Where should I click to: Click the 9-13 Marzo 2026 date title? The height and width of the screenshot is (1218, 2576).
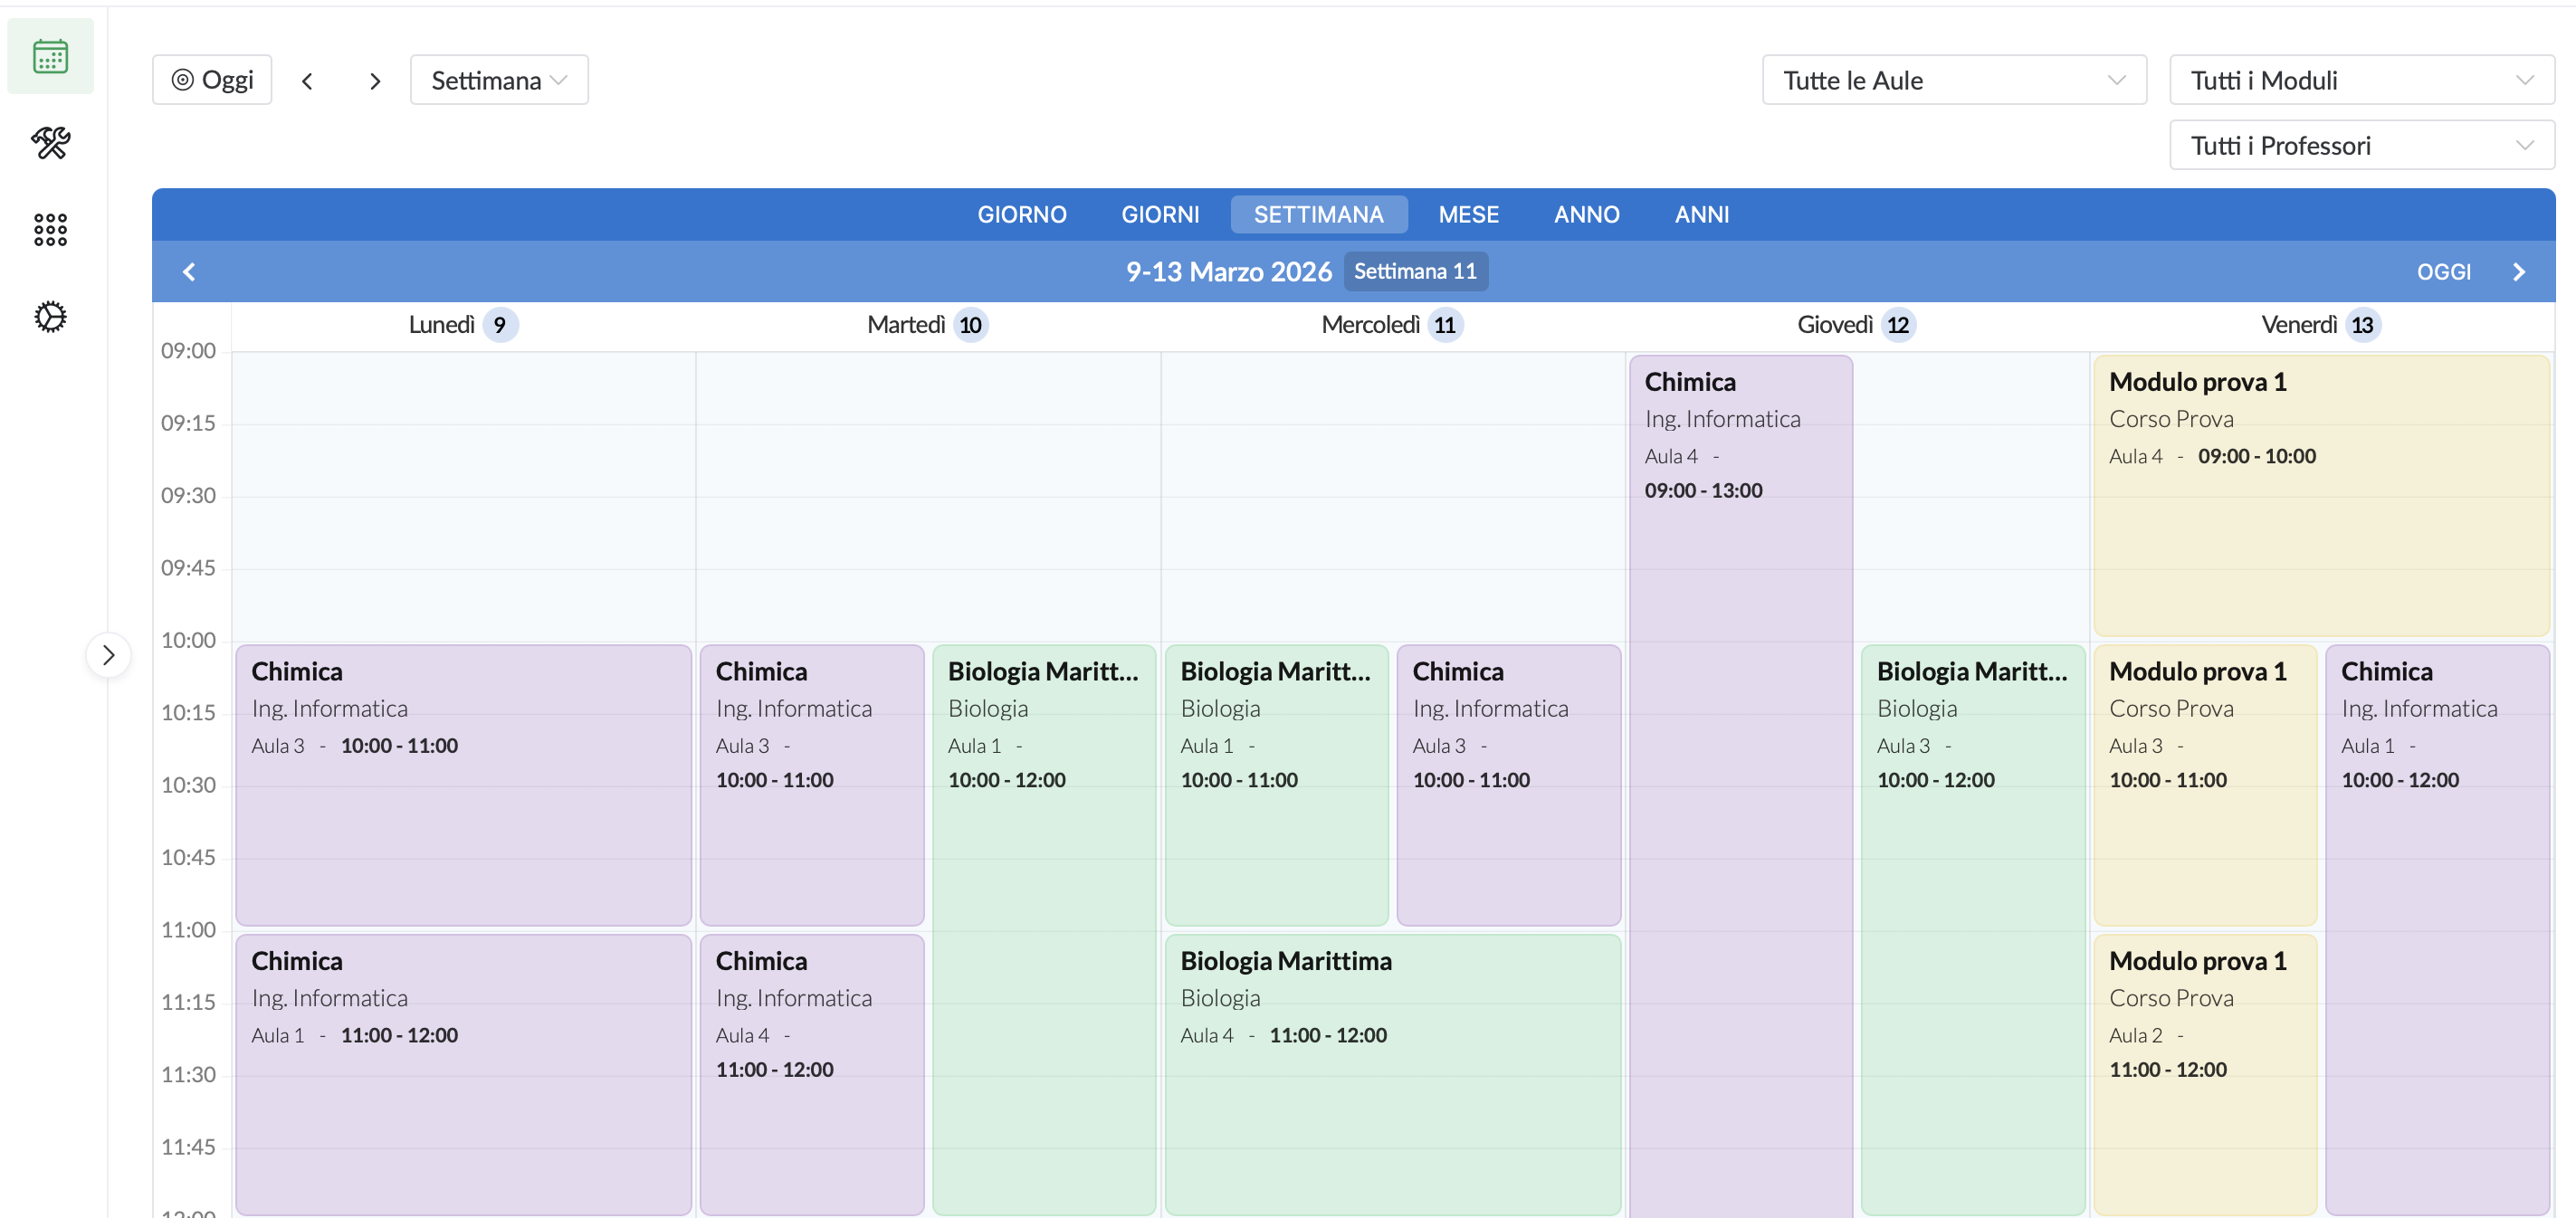point(1228,271)
